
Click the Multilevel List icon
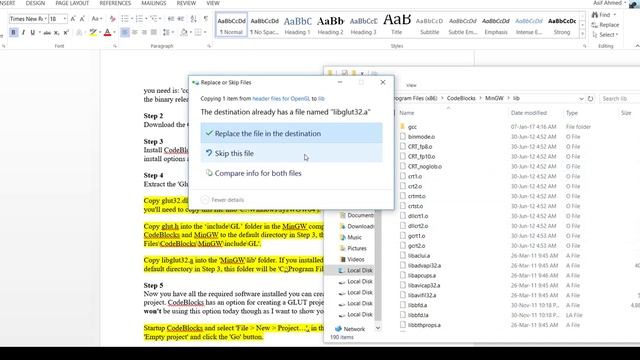pyautogui.click(x=153, y=19)
